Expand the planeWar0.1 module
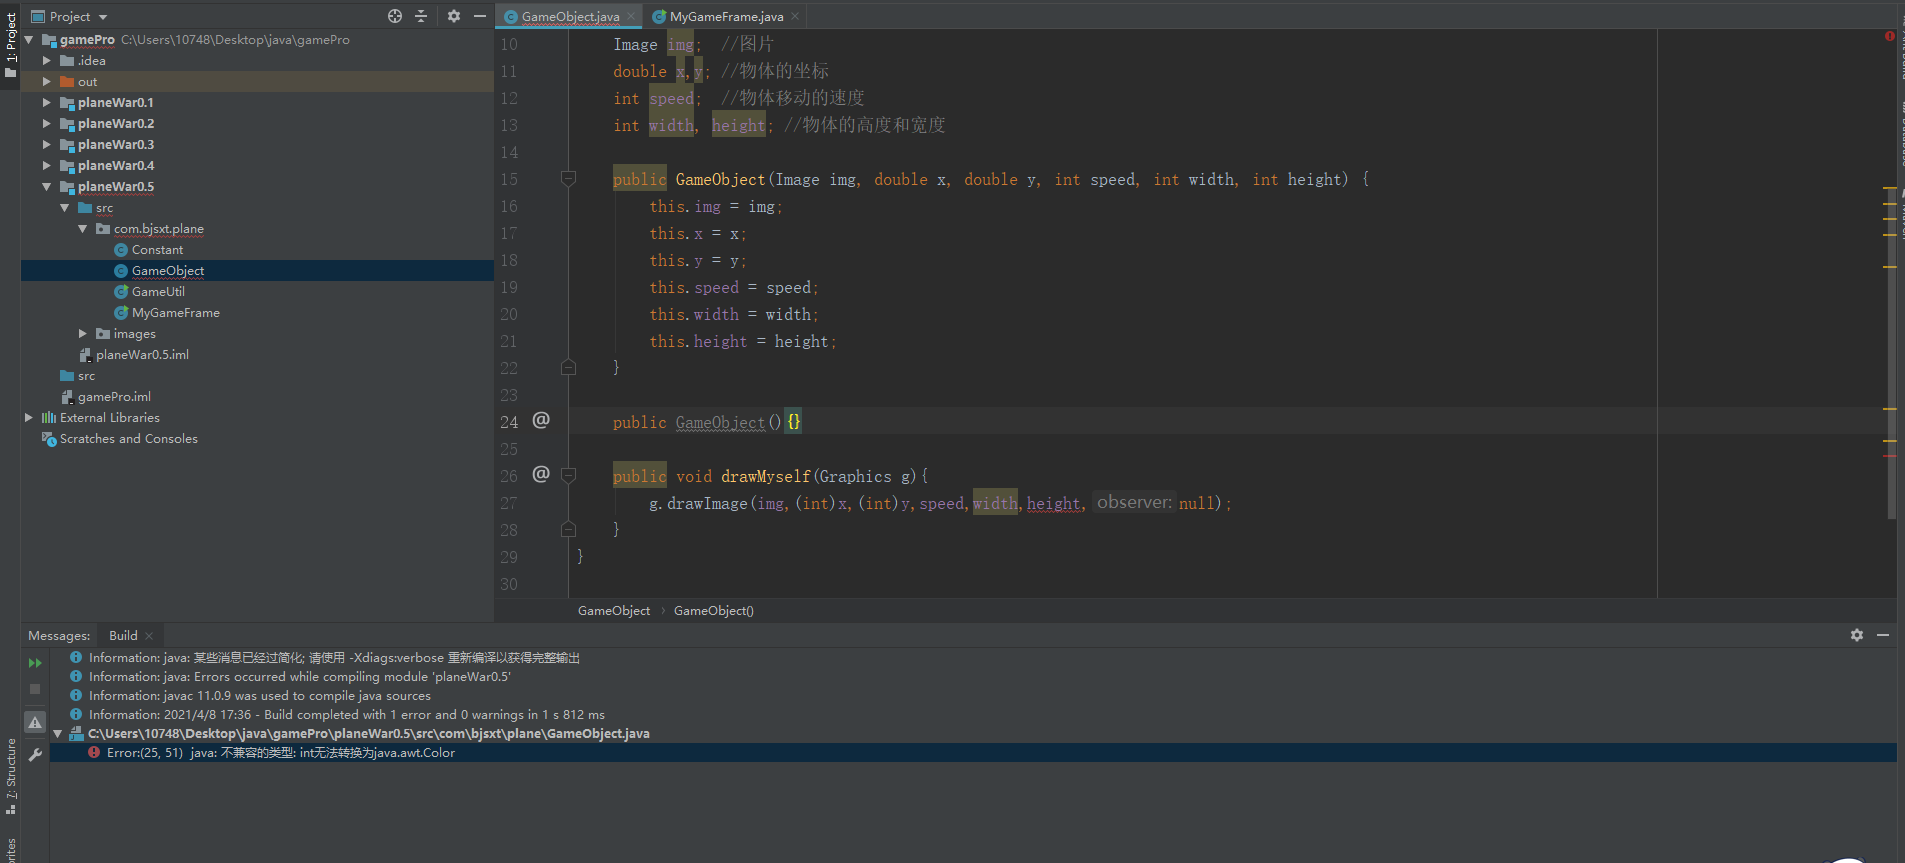 pos(47,103)
